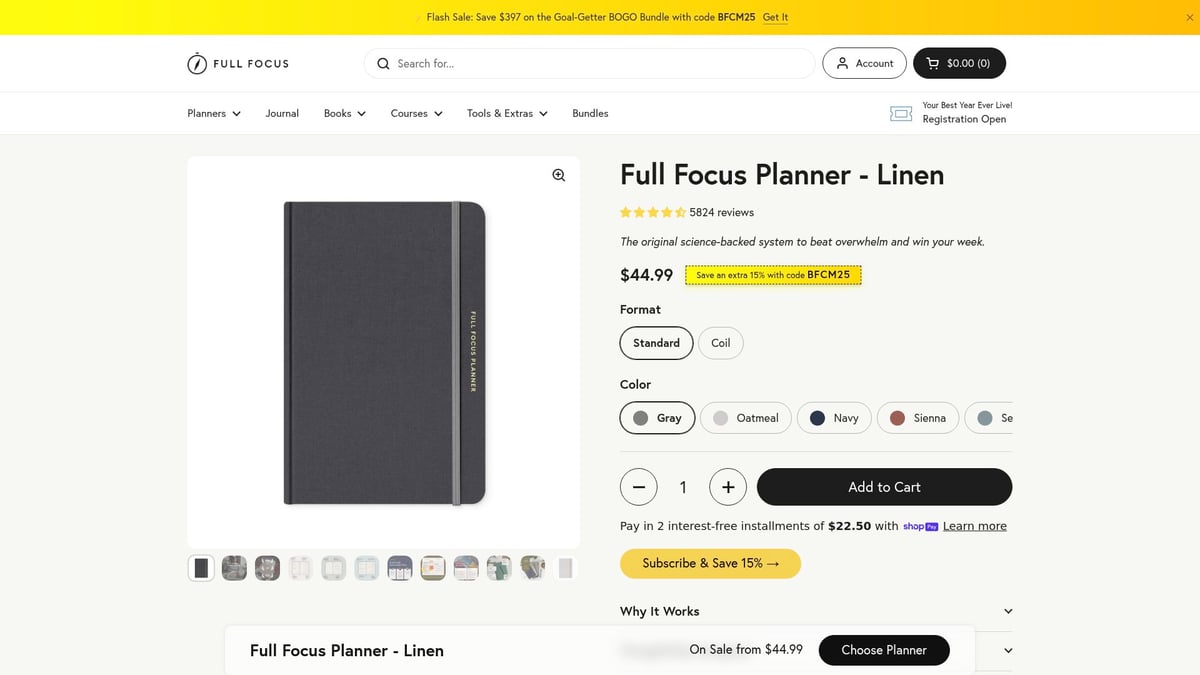Viewport: 1200px width, 675px height.
Task: Dismiss the flash sale banner with the X
Action: click(x=1189, y=17)
